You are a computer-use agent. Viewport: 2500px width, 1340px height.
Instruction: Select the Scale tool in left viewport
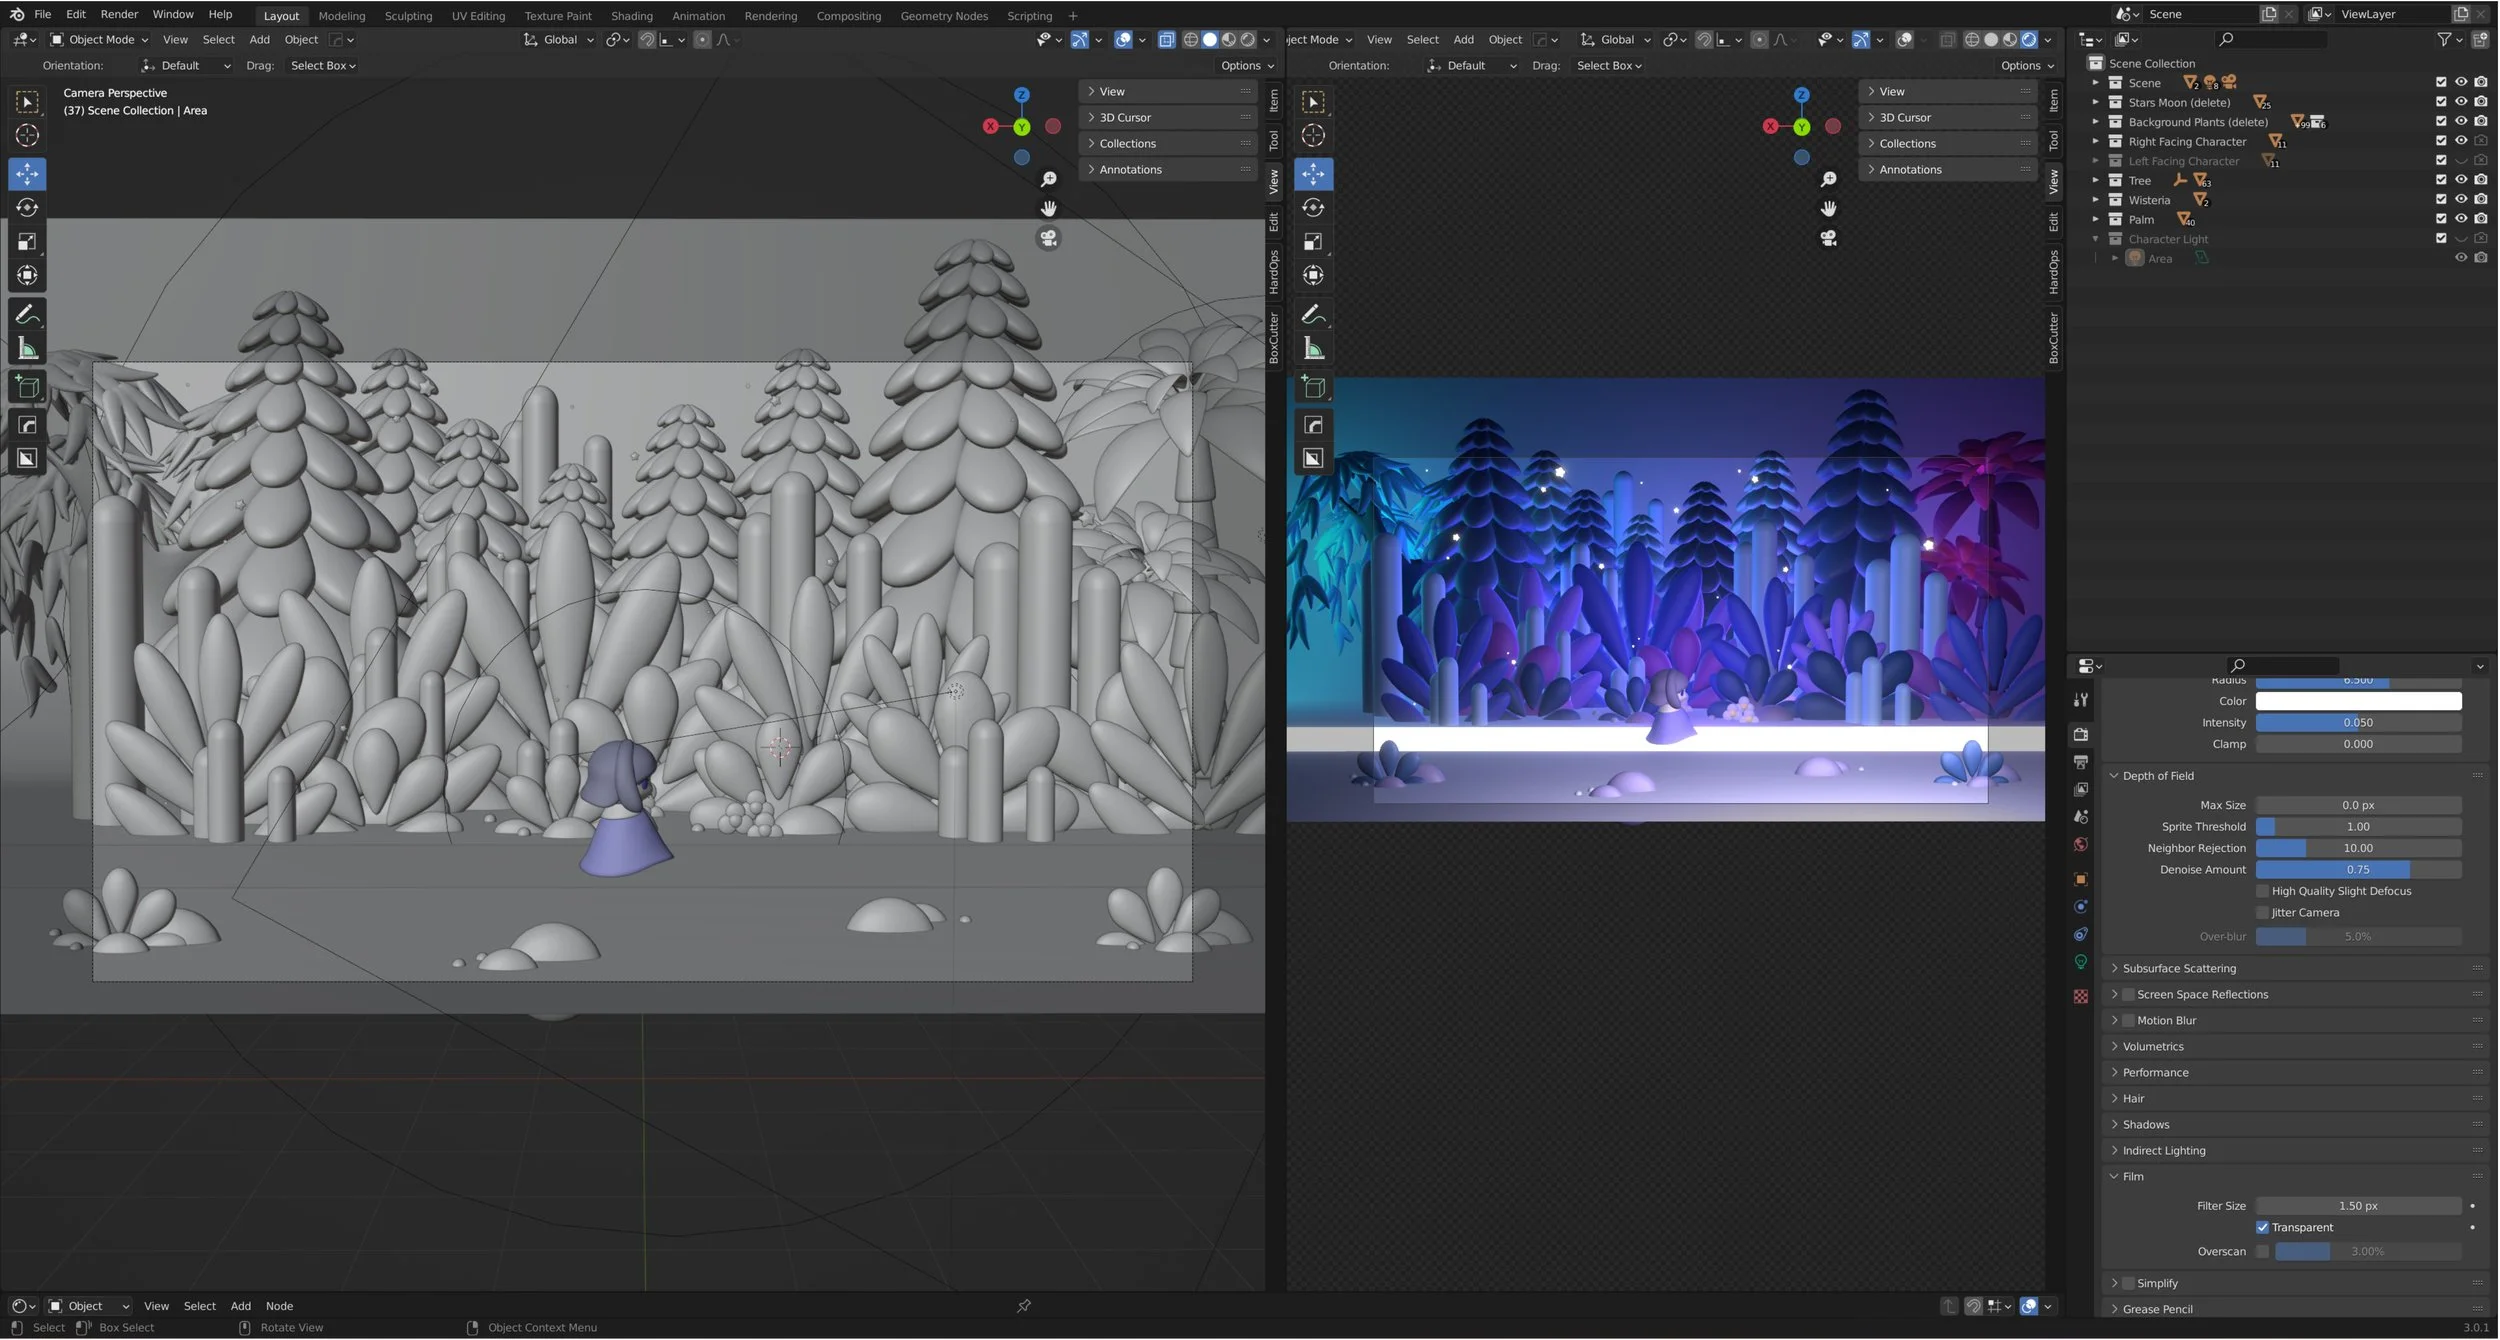(x=27, y=242)
